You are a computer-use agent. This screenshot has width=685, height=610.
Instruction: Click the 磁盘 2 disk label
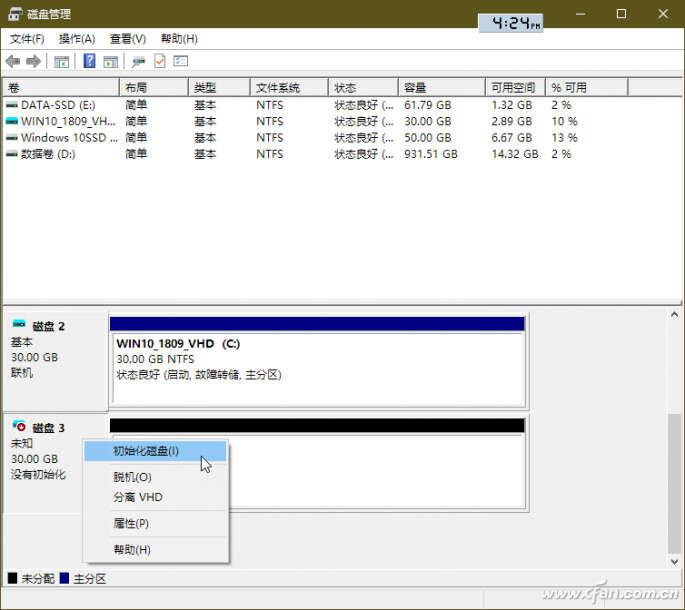click(48, 326)
